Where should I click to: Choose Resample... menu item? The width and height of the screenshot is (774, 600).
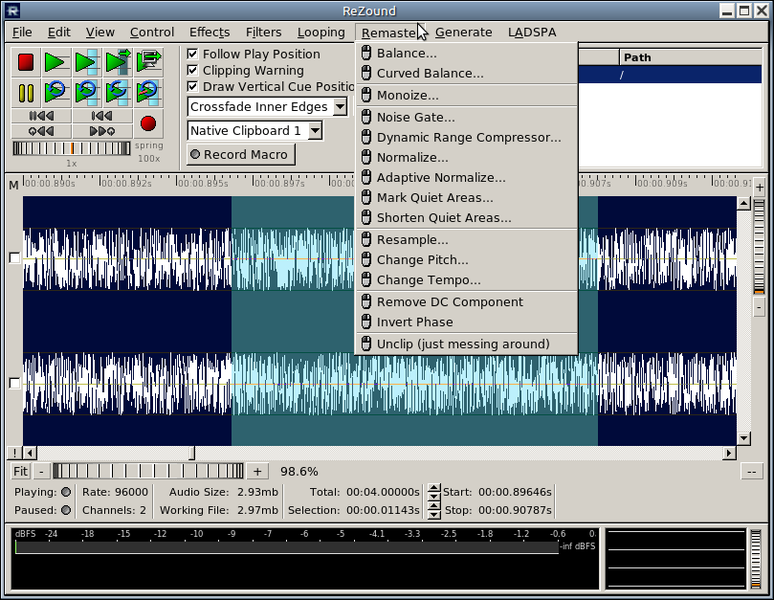[x=466, y=240]
